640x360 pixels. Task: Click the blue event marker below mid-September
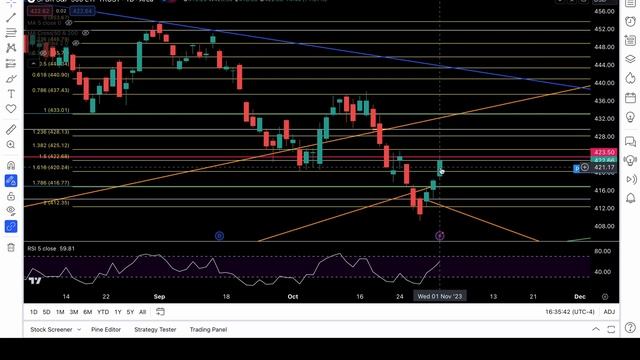pos(219,236)
